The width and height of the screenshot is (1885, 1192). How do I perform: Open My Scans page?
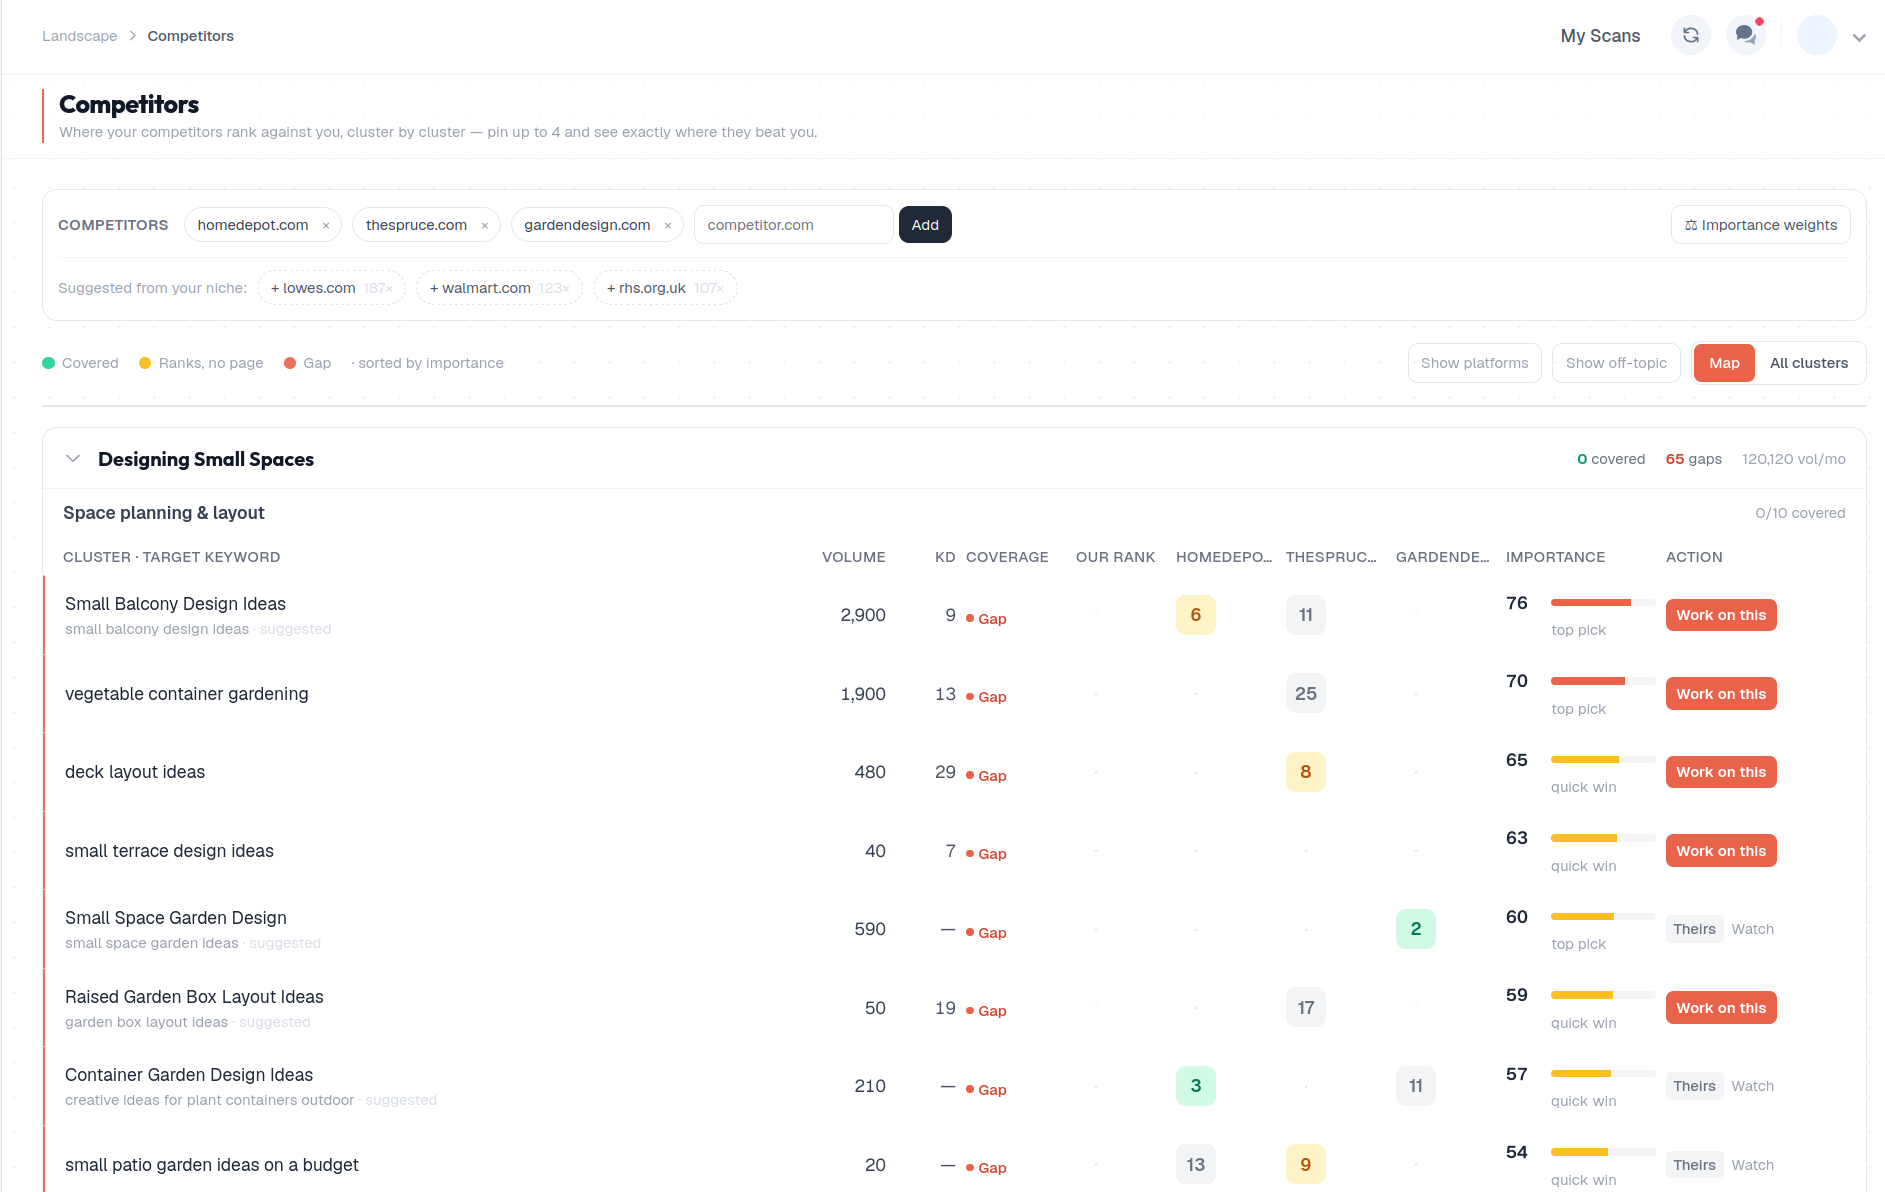(1600, 36)
